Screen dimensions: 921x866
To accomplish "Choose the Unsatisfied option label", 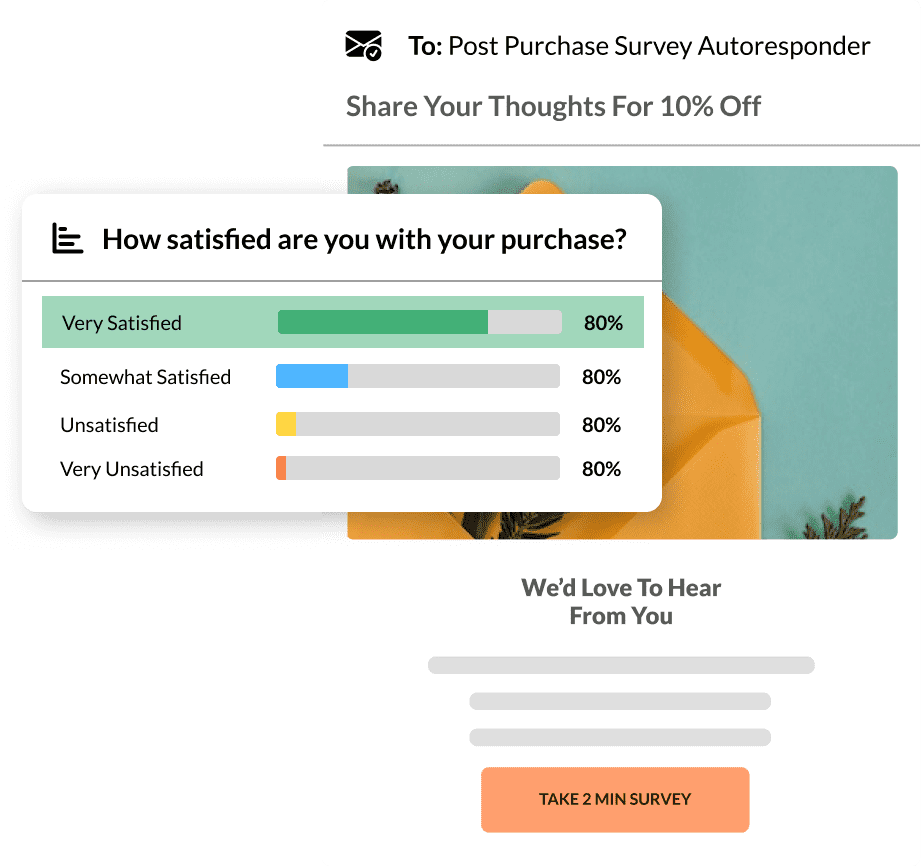I will click(109, 425).
